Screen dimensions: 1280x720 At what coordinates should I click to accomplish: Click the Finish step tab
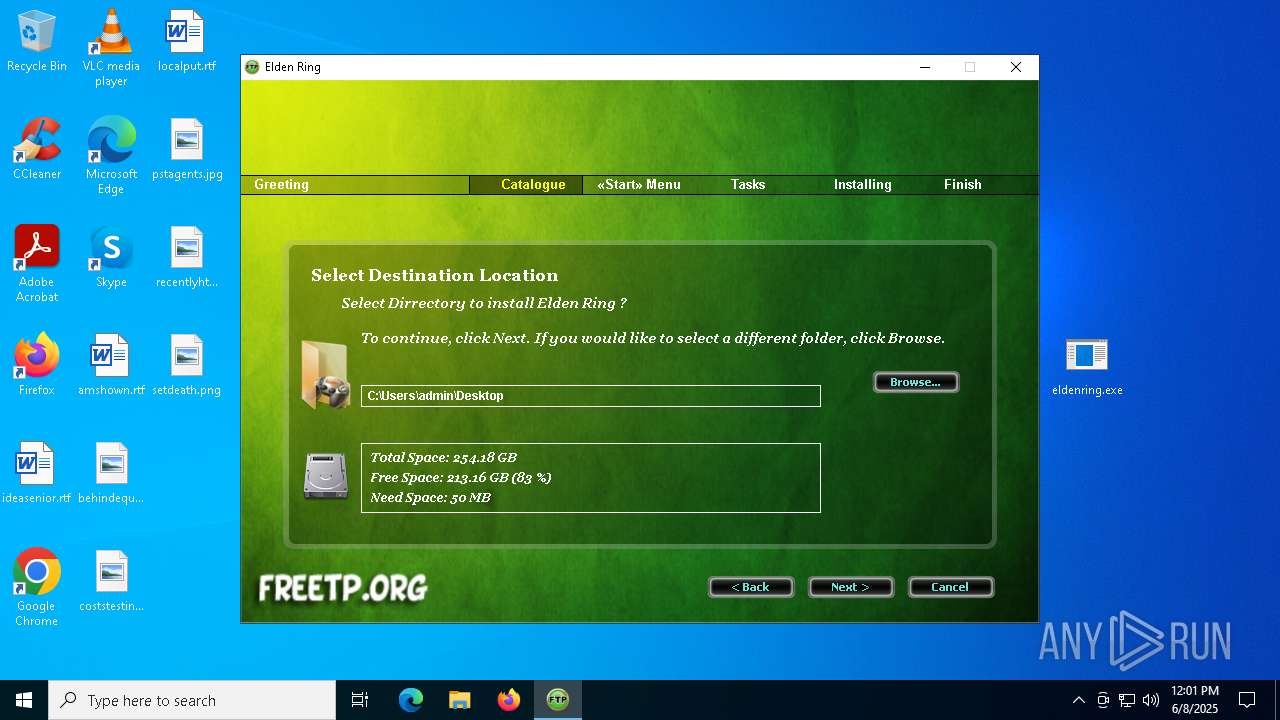click(963, 185)
